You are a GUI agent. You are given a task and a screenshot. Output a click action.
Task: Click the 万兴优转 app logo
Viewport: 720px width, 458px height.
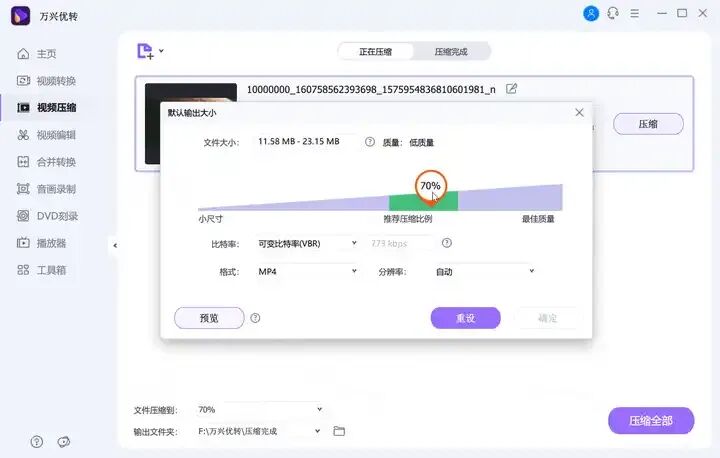tap(20, 16)
